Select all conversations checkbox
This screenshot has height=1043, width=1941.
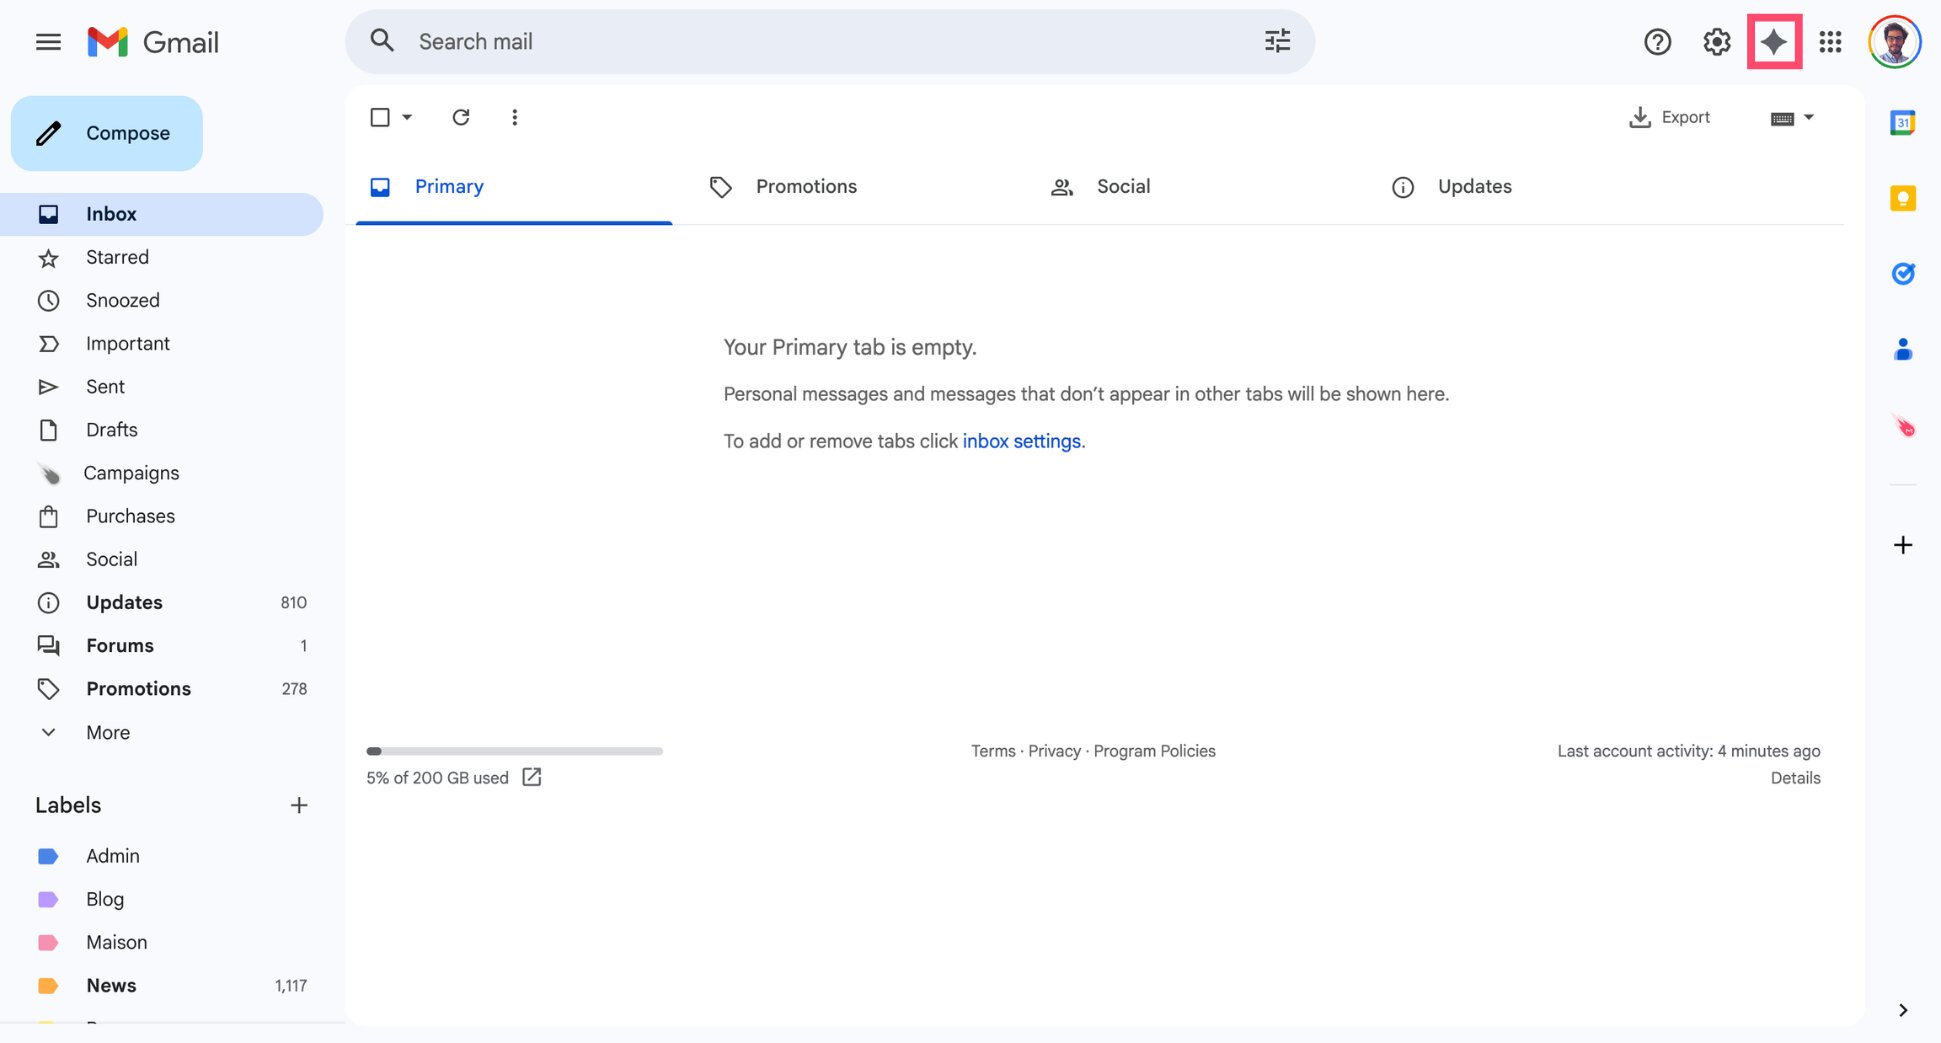coord(380,117)
